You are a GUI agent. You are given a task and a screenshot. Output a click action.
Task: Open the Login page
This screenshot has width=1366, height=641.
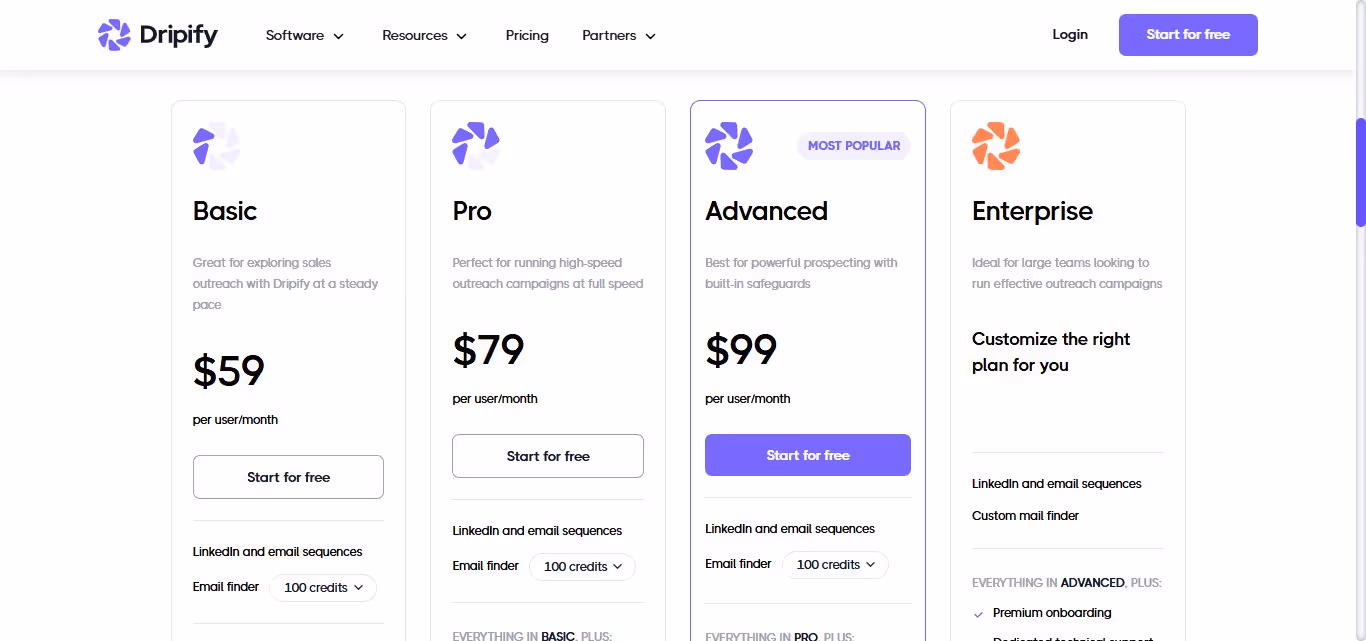pos(1070,34)
